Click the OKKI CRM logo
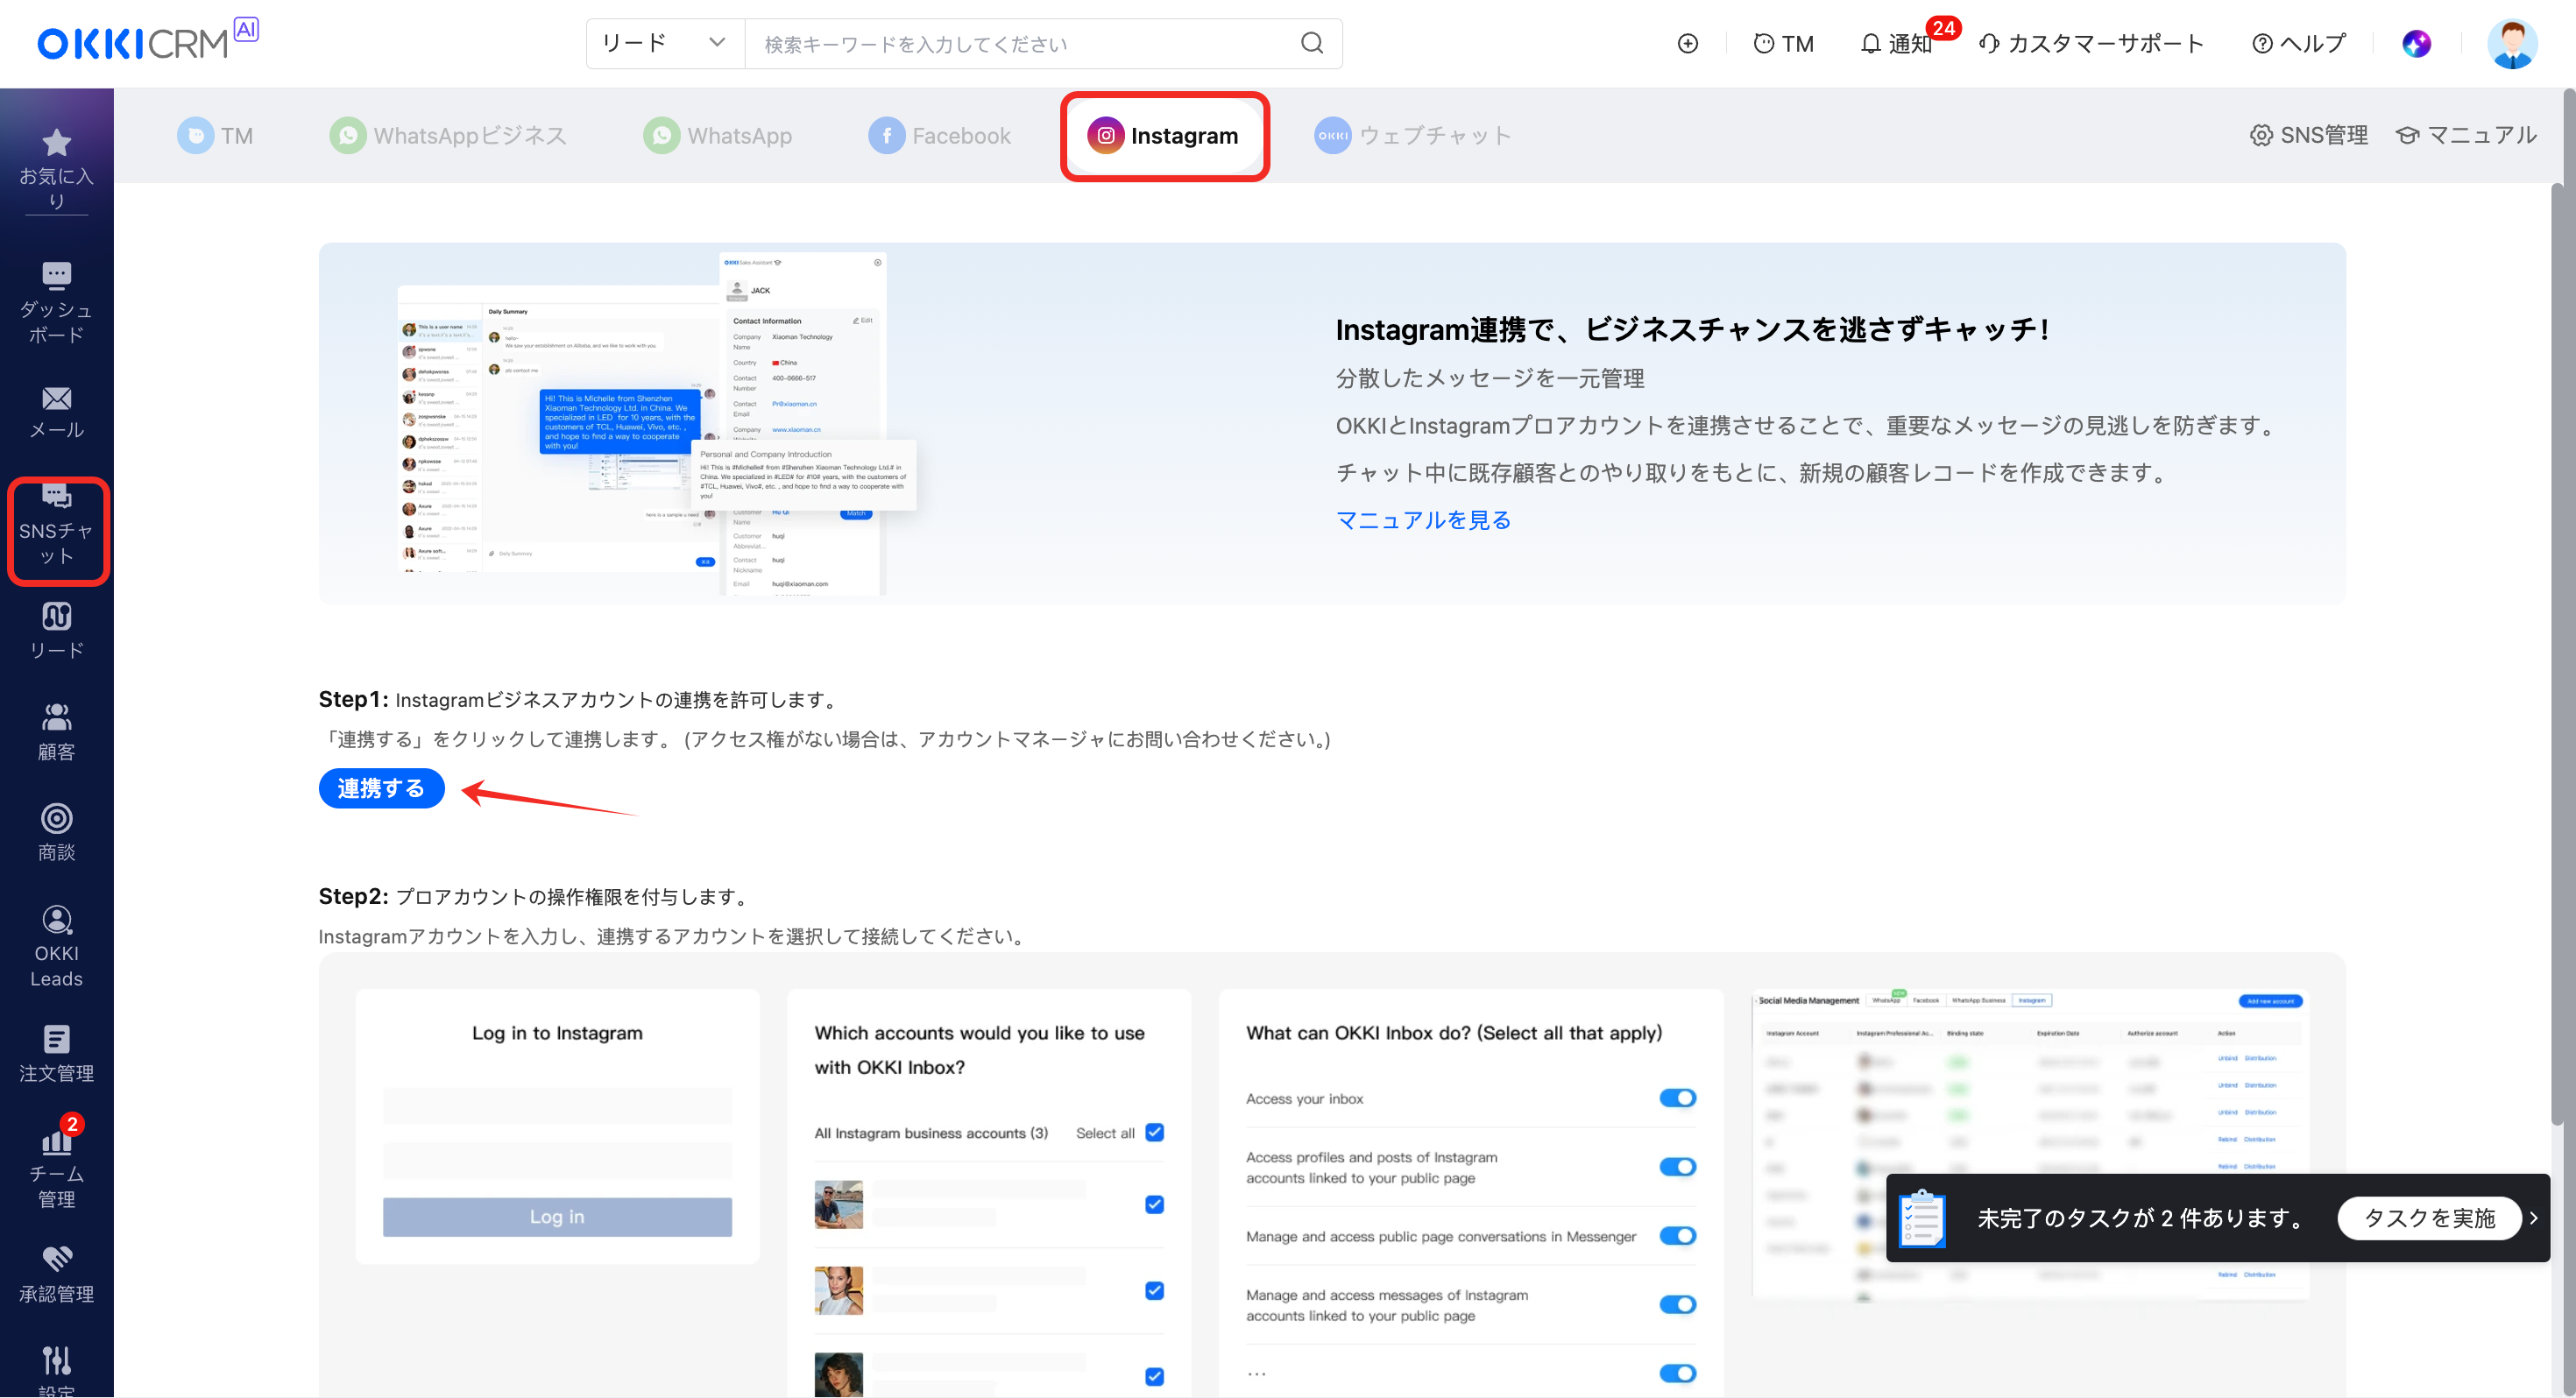Screen dimensions: 2576x1398 pyautogui.click(x=147, y=41)
